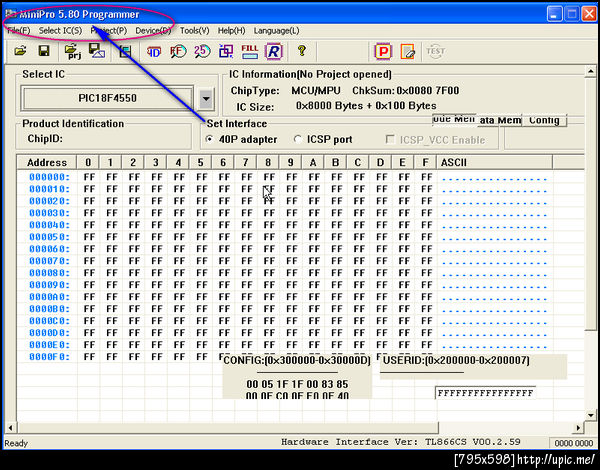Open project with the prj folder icon
This screenshot has width=600, height=470.
73,51
